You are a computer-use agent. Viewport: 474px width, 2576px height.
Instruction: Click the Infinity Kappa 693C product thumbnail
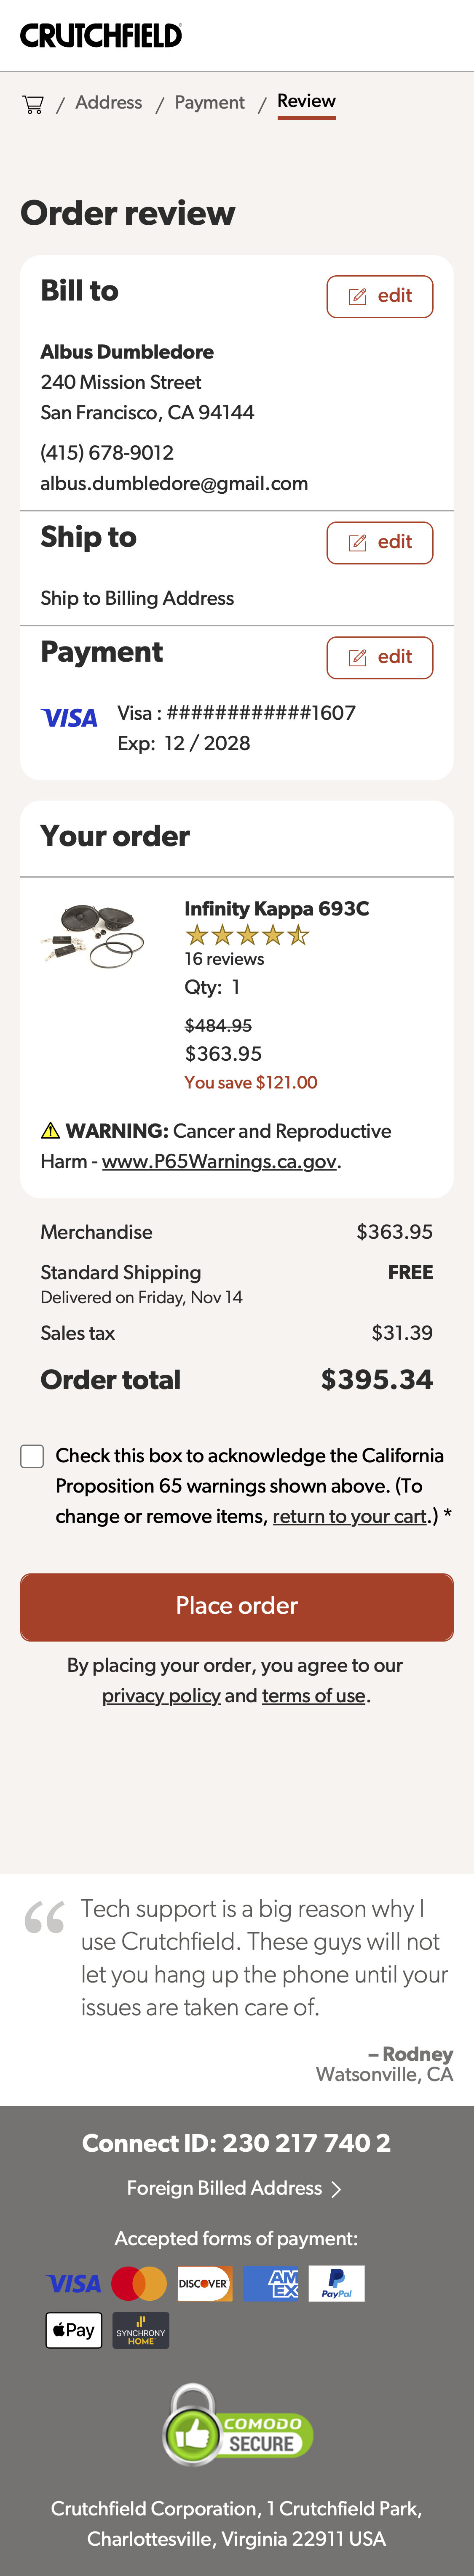click(x=93, y=935)
